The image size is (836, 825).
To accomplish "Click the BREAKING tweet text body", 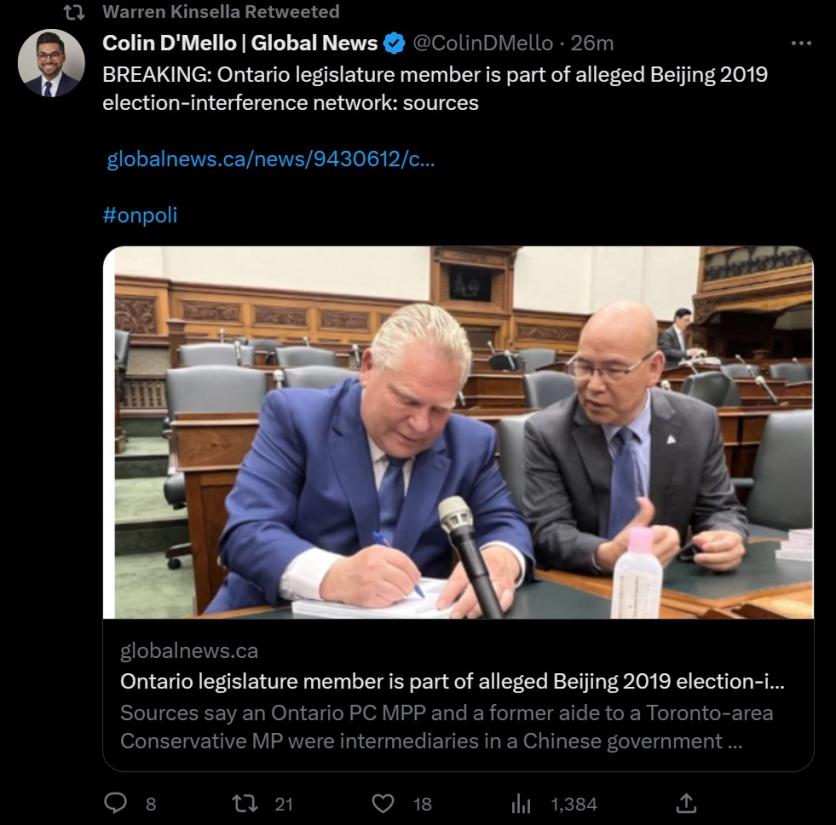I will [x=435, y=88].
